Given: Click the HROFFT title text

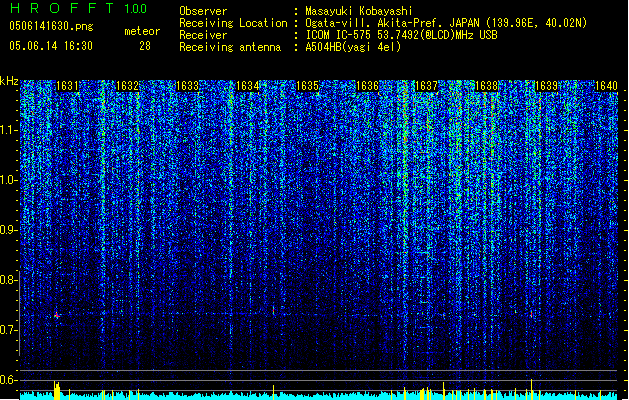Looking at the screenshot, I should click(x=62, y=8).
